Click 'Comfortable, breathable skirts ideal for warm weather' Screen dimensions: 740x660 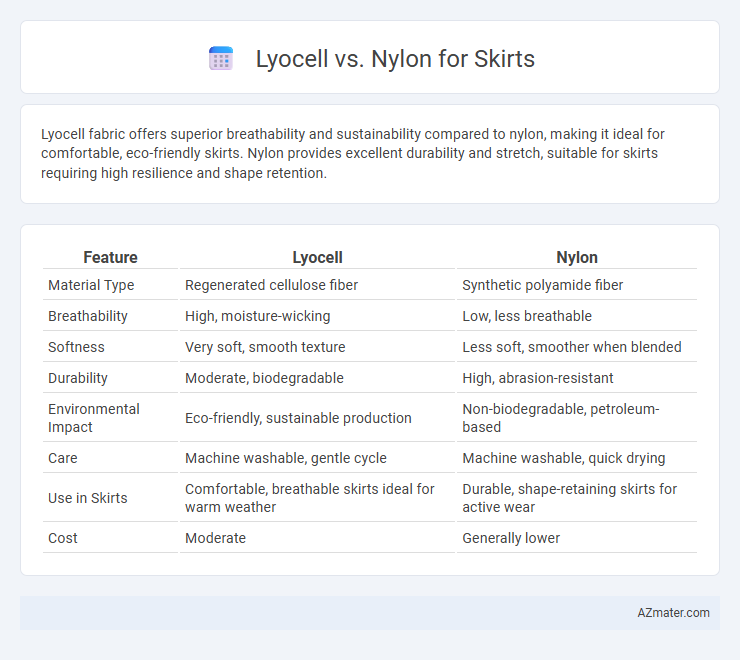pos(310,498)
